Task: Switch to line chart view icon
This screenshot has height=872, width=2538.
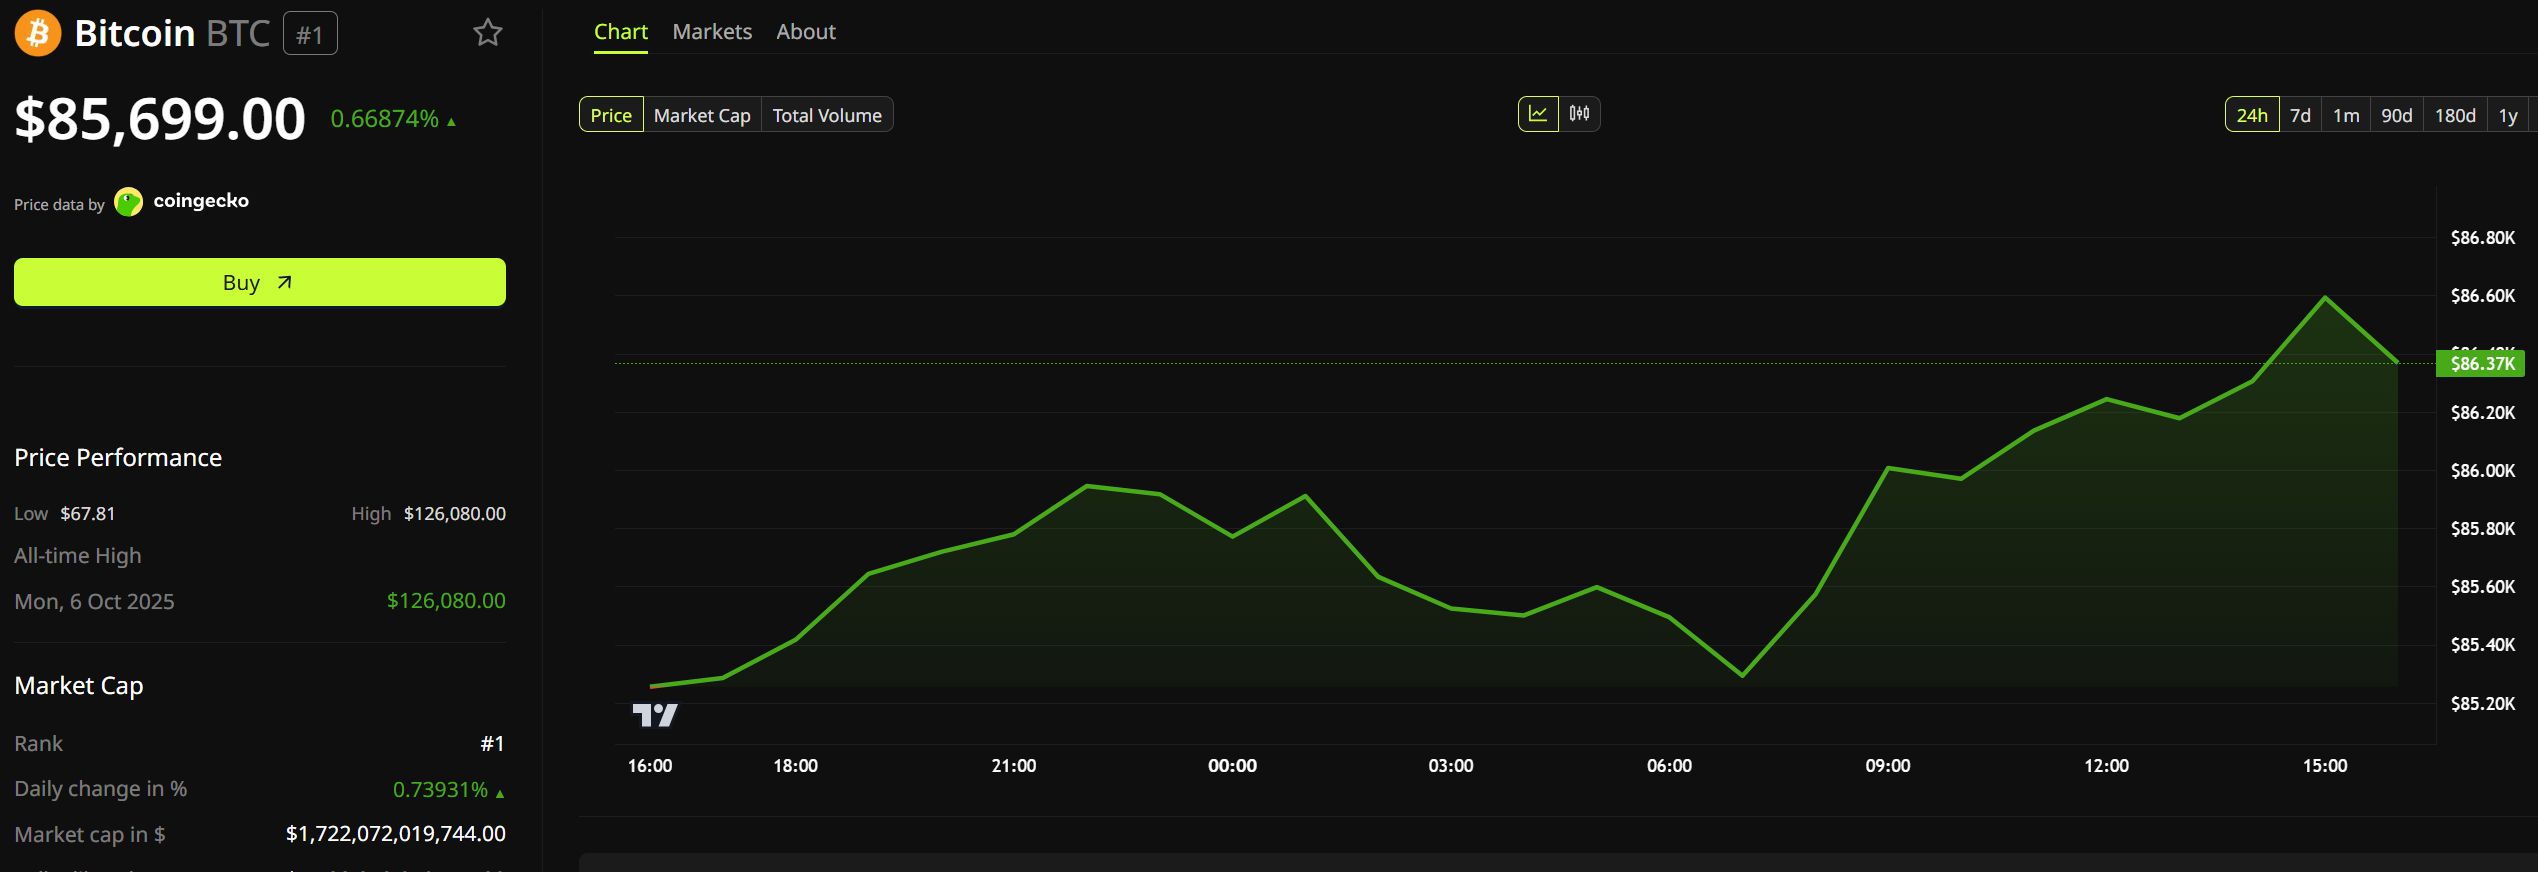Action: pos(1538,114)
